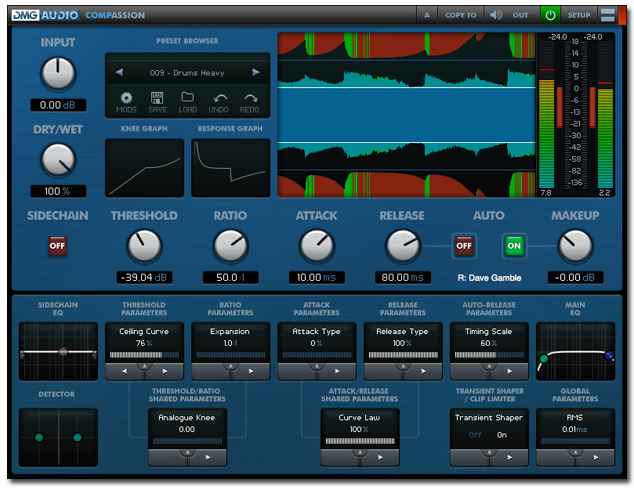
Task: Click the Release Type 100 % slider bar
Action: pos(403,355)
